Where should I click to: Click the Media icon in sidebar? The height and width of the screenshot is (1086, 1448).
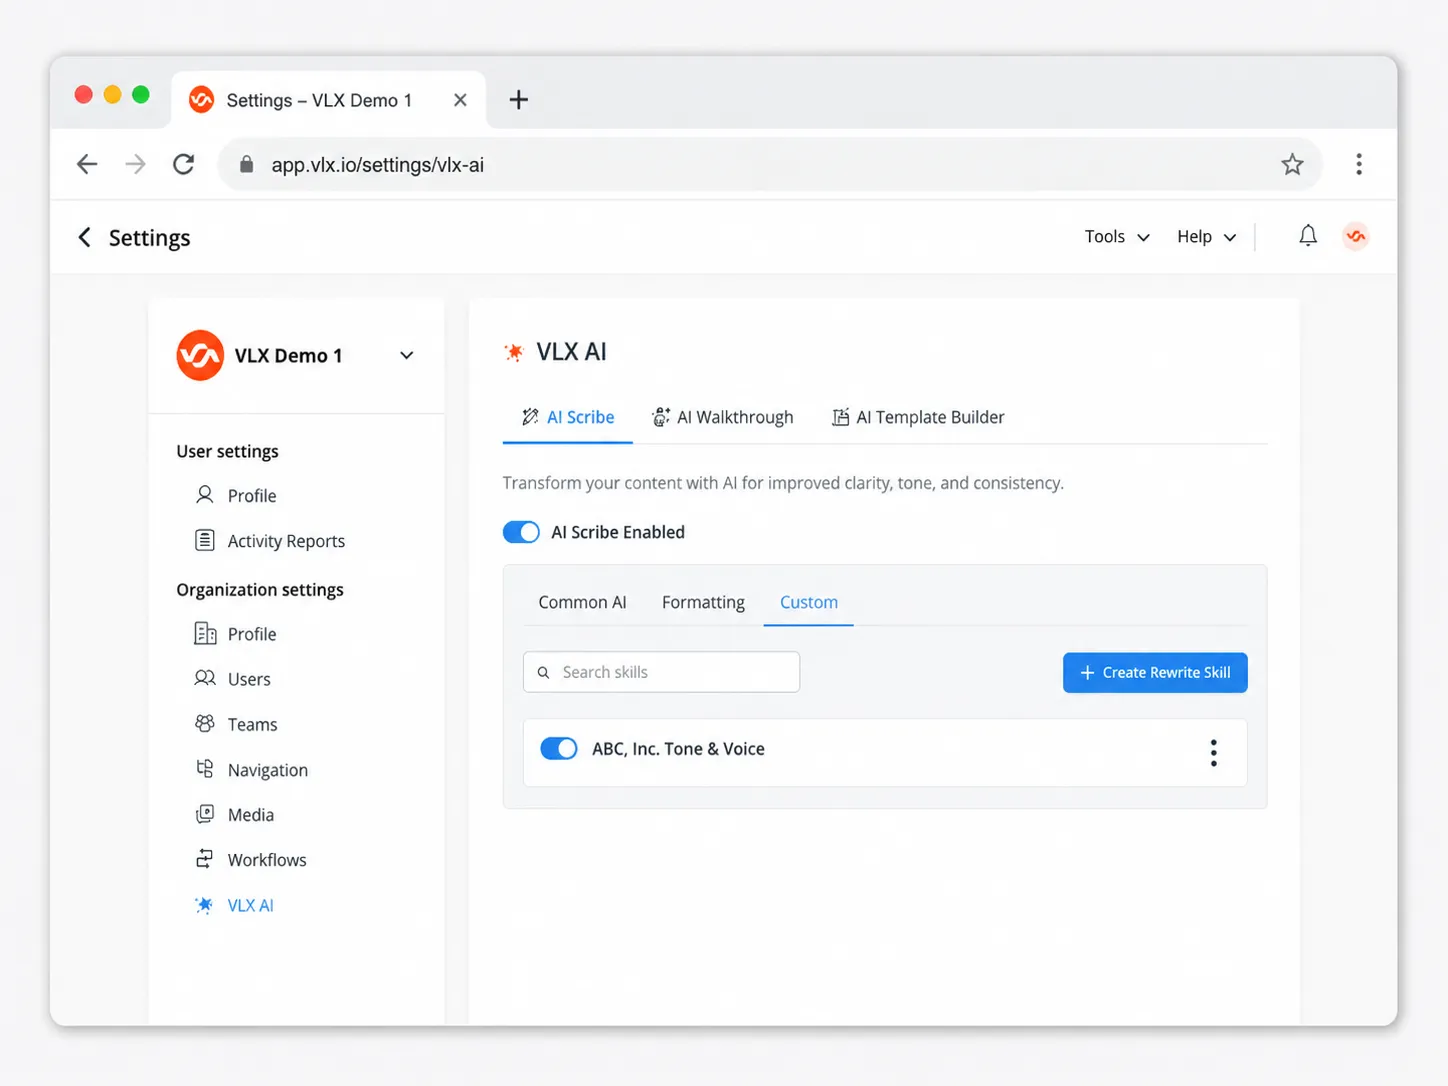(x=205, y=814)
